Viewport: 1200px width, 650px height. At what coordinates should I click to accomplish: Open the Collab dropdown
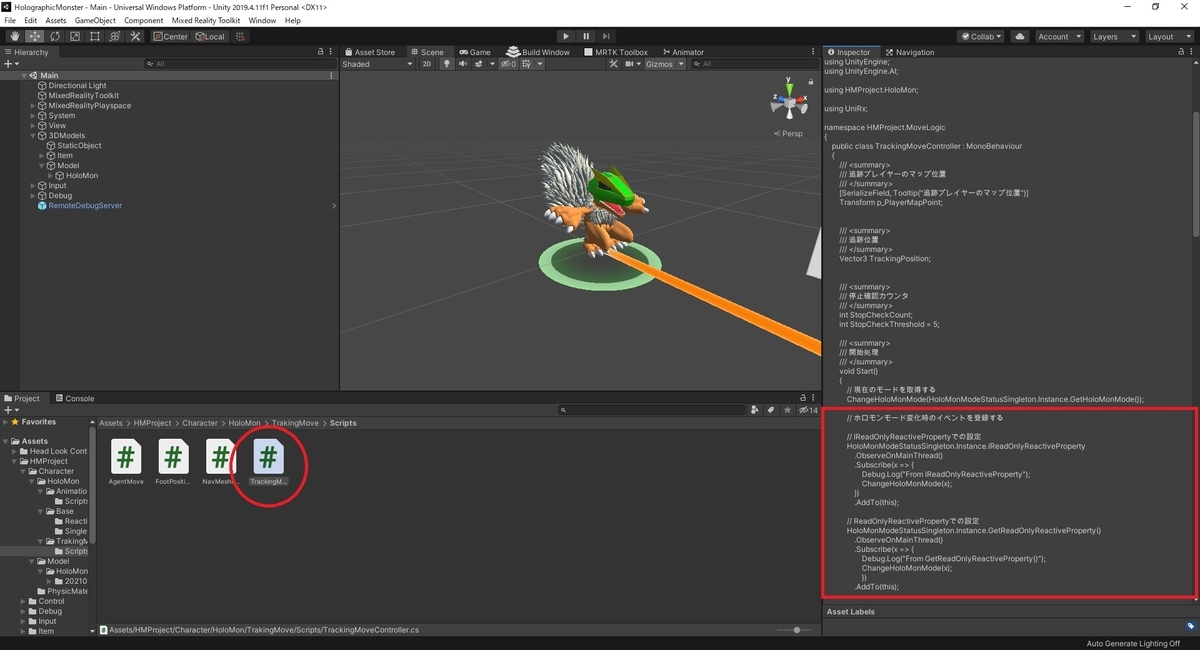[981, 36]
